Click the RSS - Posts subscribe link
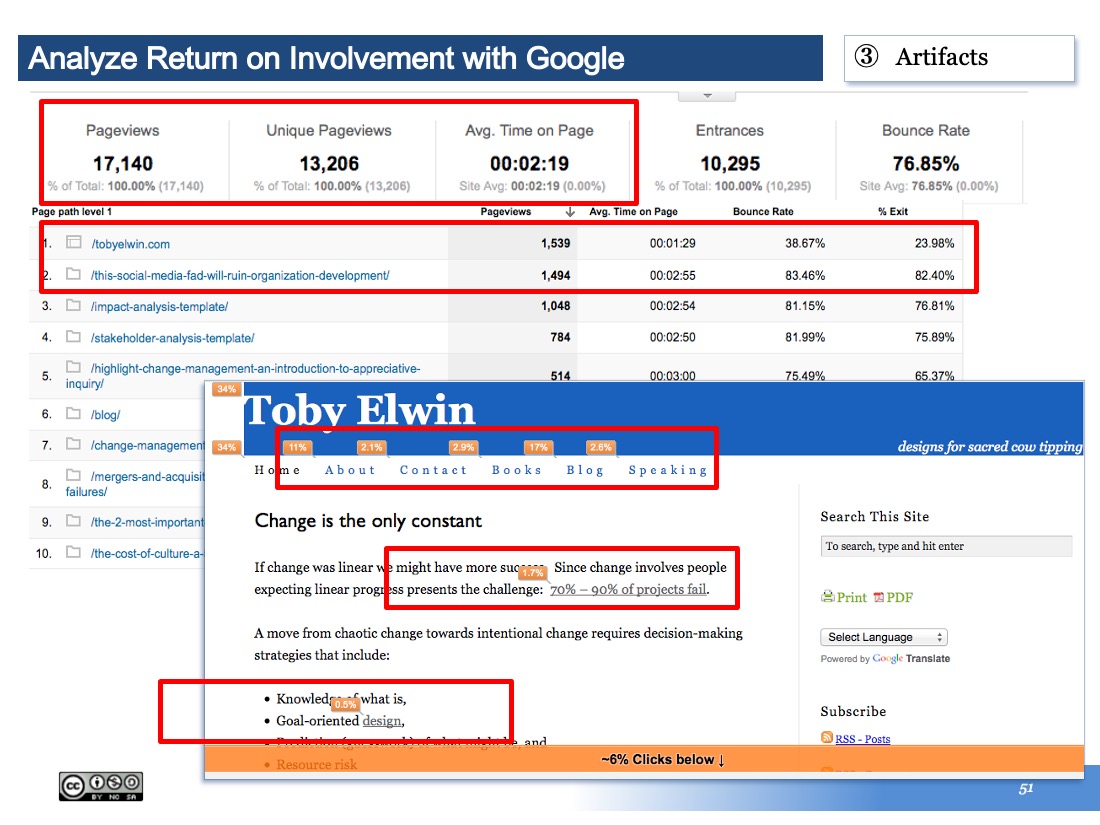 (862, 739)
